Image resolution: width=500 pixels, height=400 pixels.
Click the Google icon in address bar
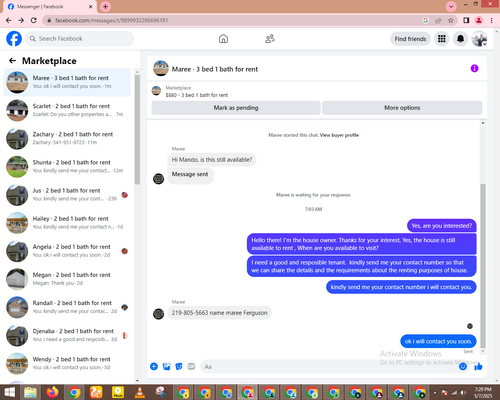pos(426,20)
